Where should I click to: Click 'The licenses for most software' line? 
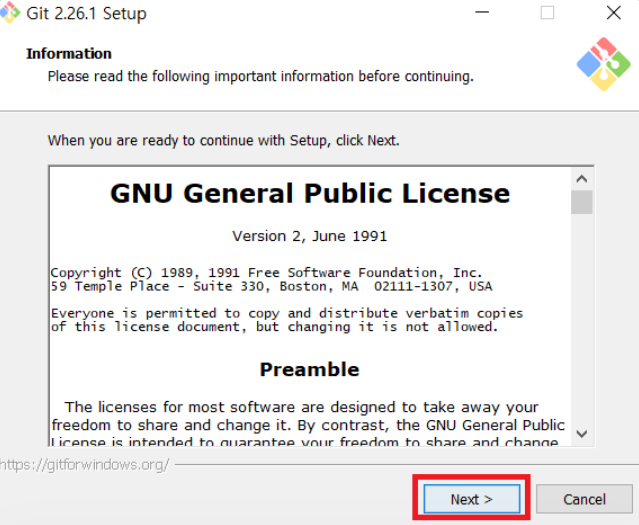302,407
